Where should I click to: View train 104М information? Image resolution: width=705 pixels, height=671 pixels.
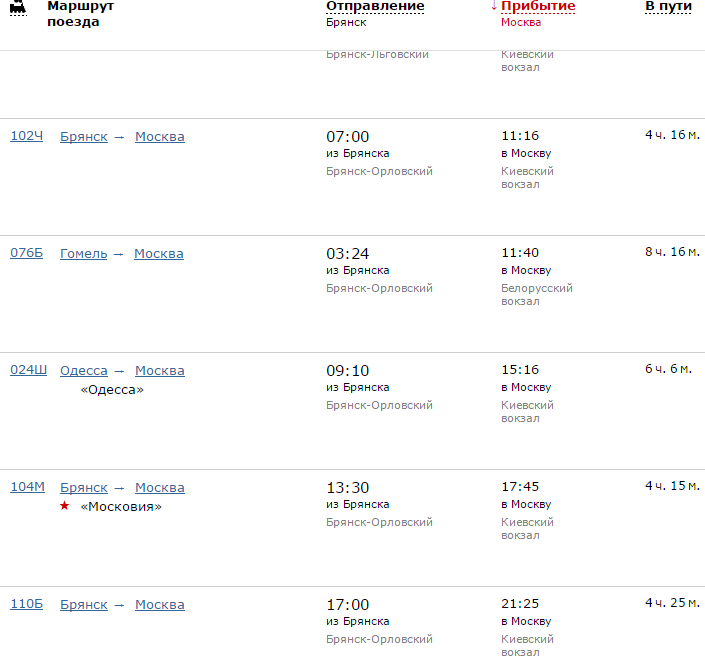point(27,487)
